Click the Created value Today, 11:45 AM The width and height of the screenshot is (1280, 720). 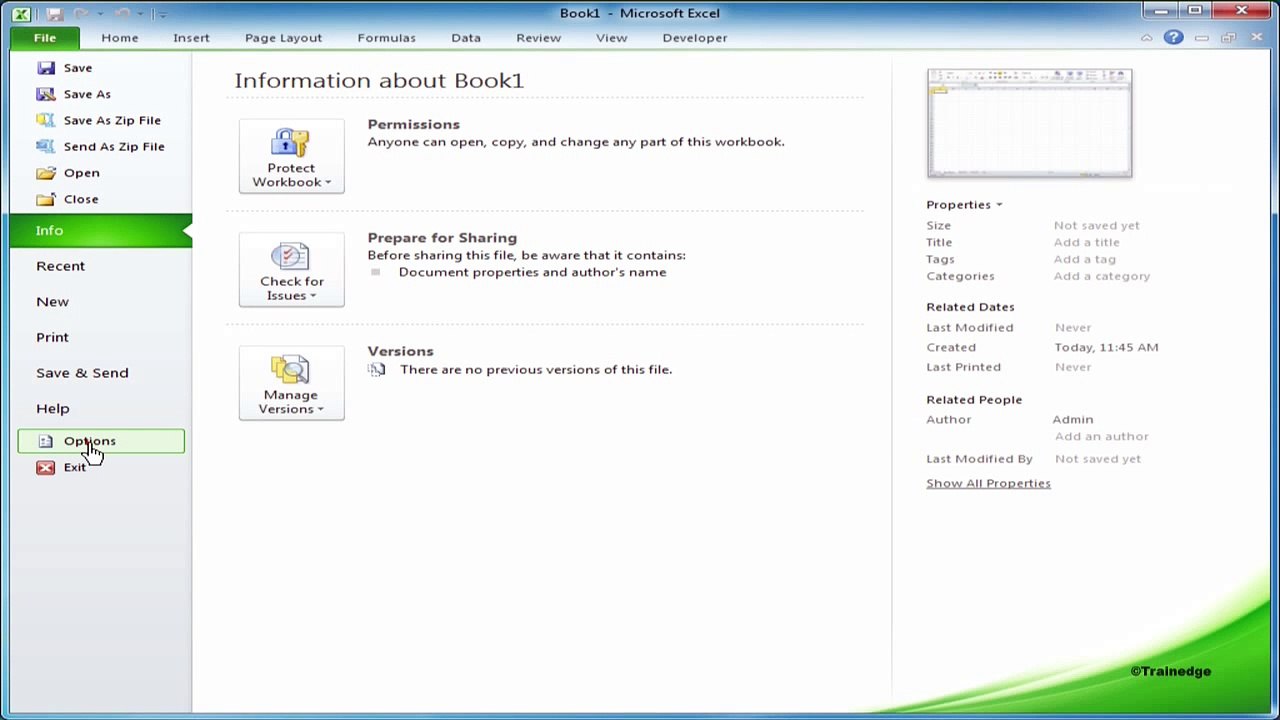click(x=1106, y=347)
